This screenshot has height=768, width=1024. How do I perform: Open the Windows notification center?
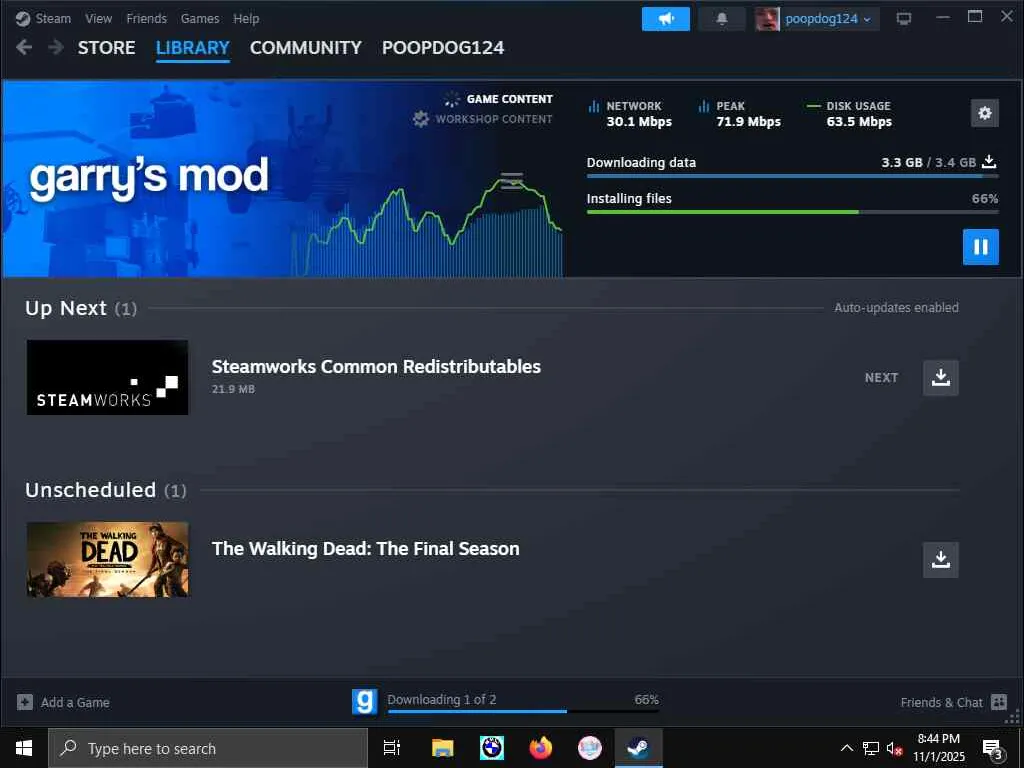point(993,749)
